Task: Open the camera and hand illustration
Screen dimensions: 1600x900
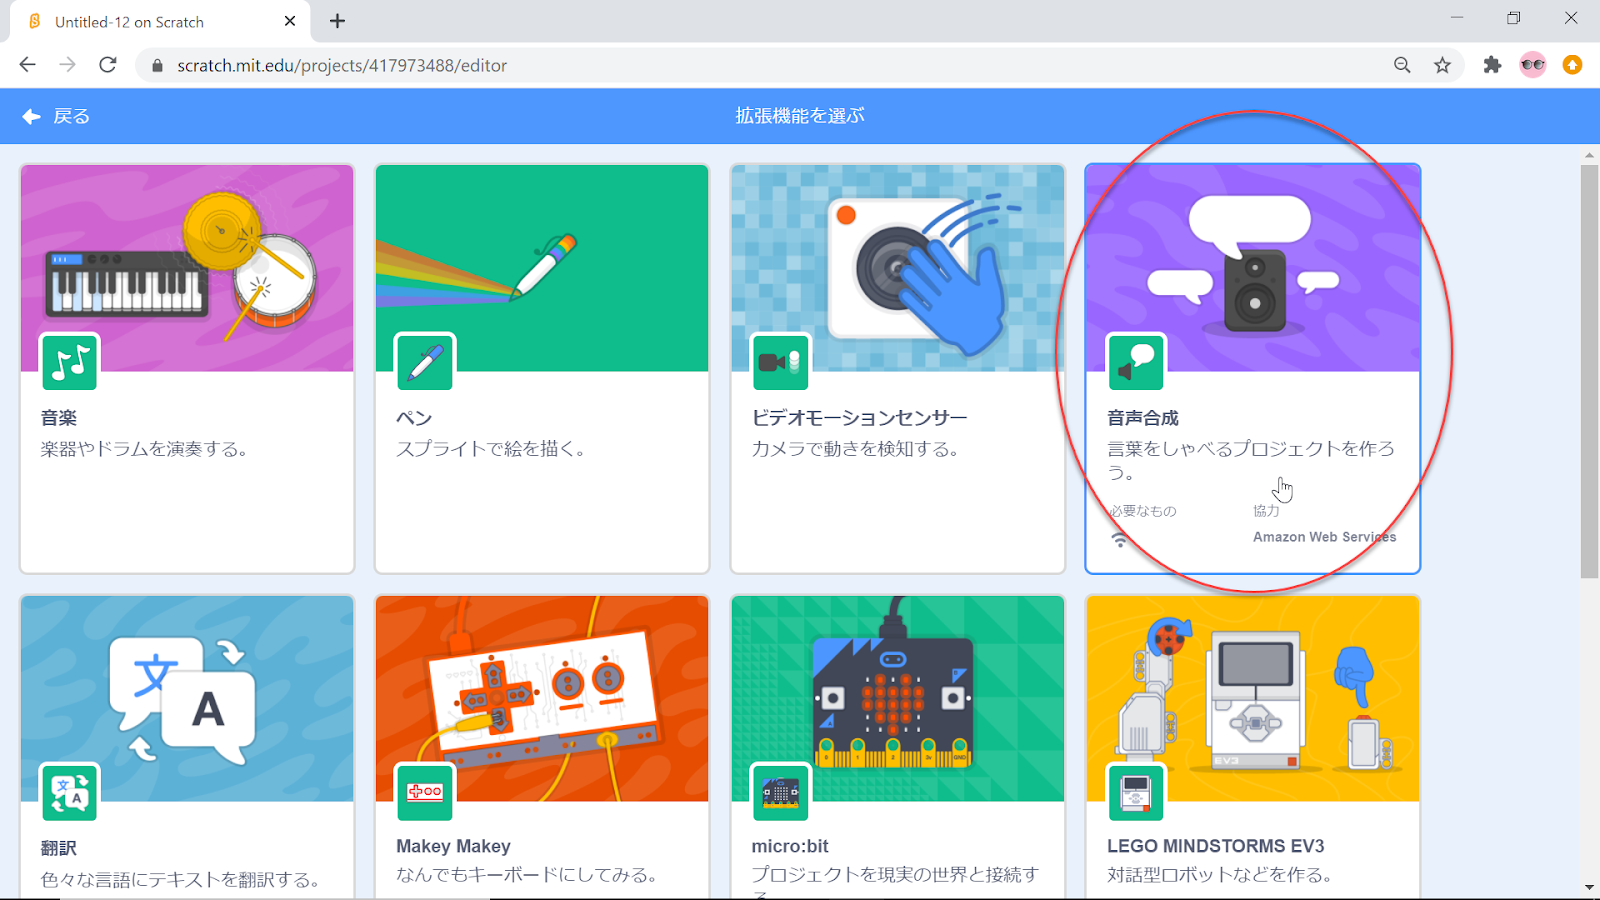Action: pos(898,268)
